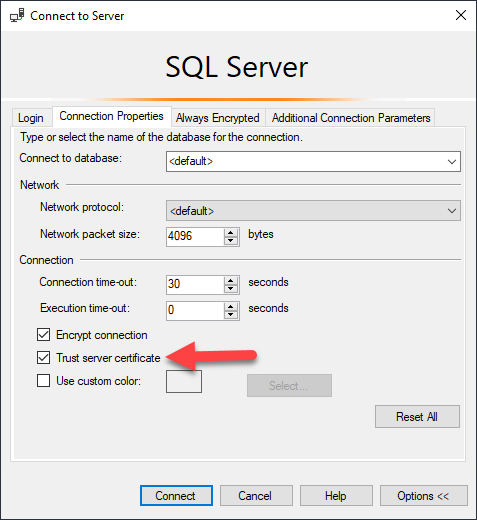Uncheck the Encrypt connection checkbox

pyautogui.click(x=44, y=335)
